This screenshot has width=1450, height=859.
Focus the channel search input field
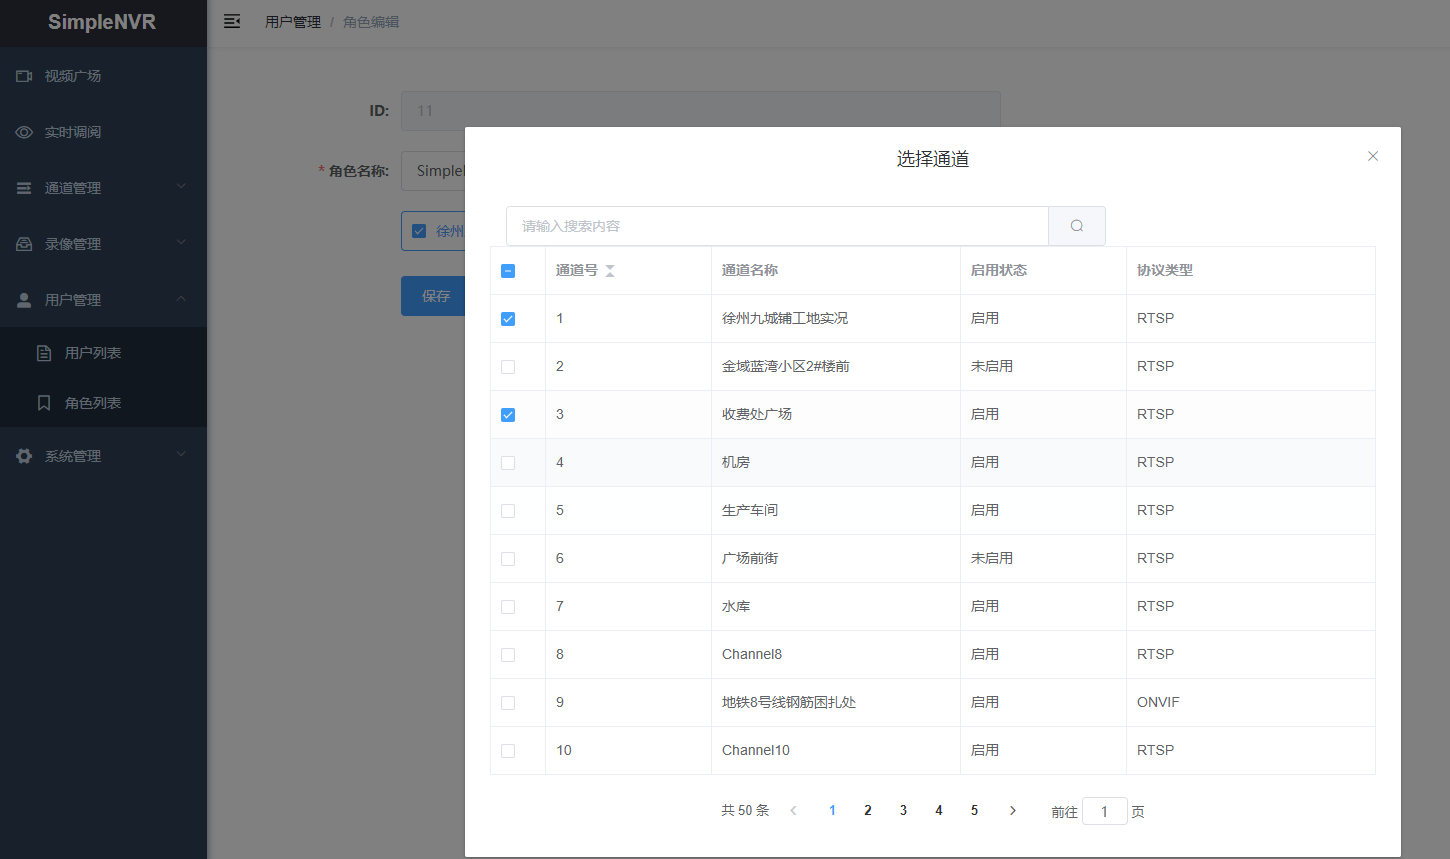[777, 226]
